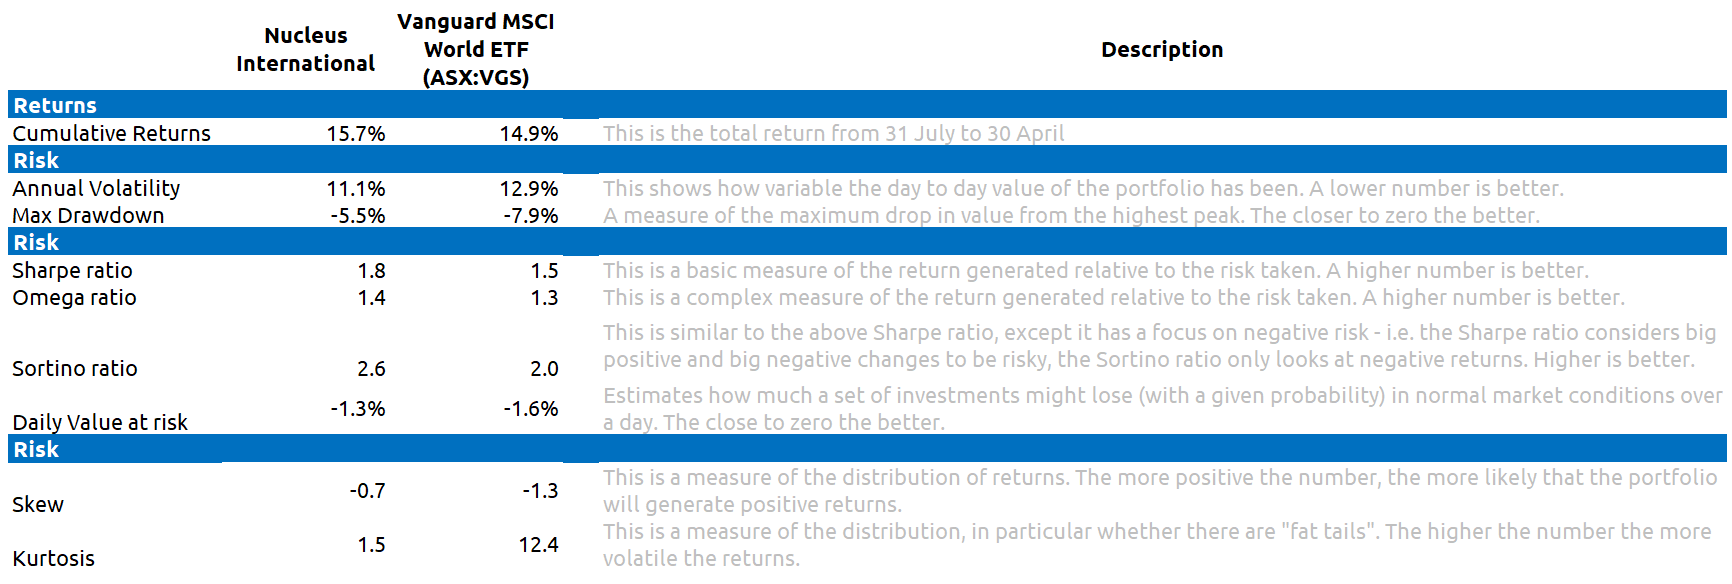Select the Omega ratio row label
The image size is (1732, 584).
pos(74,297)
